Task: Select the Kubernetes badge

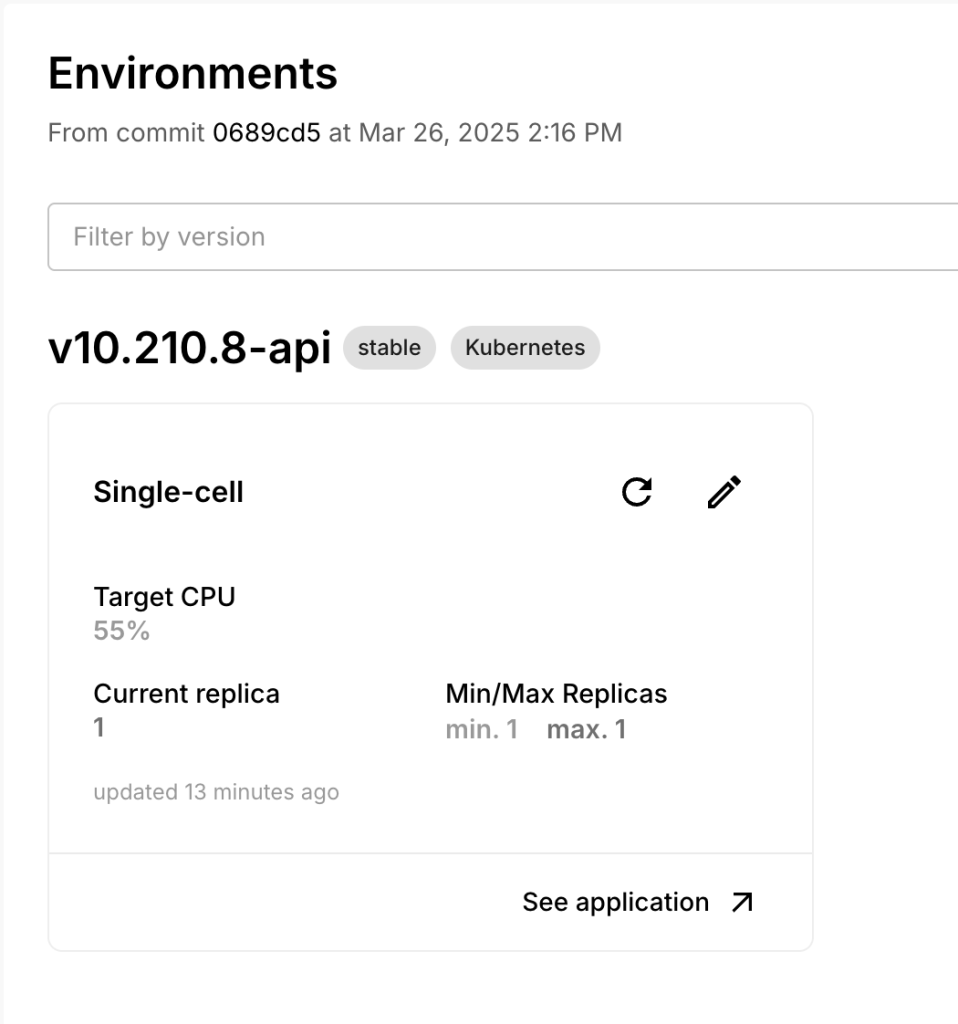Action: [525, 348]
